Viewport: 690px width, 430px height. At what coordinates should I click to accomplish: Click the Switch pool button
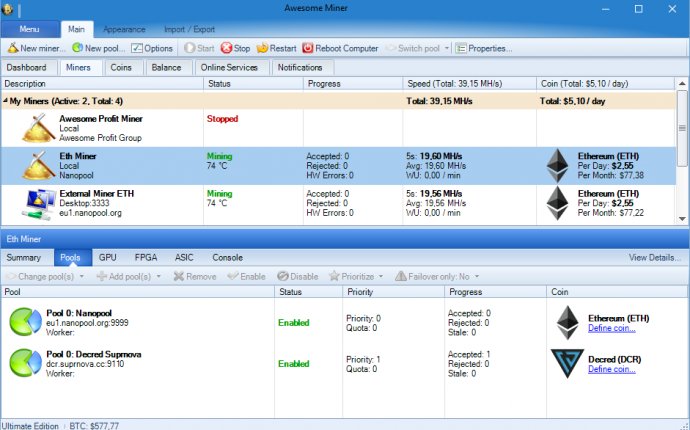(x=413, y=48)
